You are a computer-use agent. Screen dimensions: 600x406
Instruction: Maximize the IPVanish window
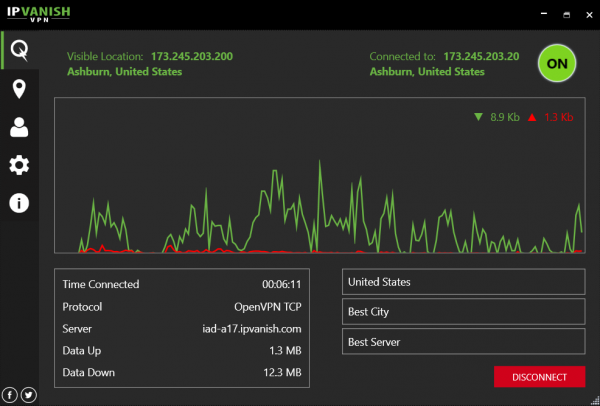(x=566, y=15)
